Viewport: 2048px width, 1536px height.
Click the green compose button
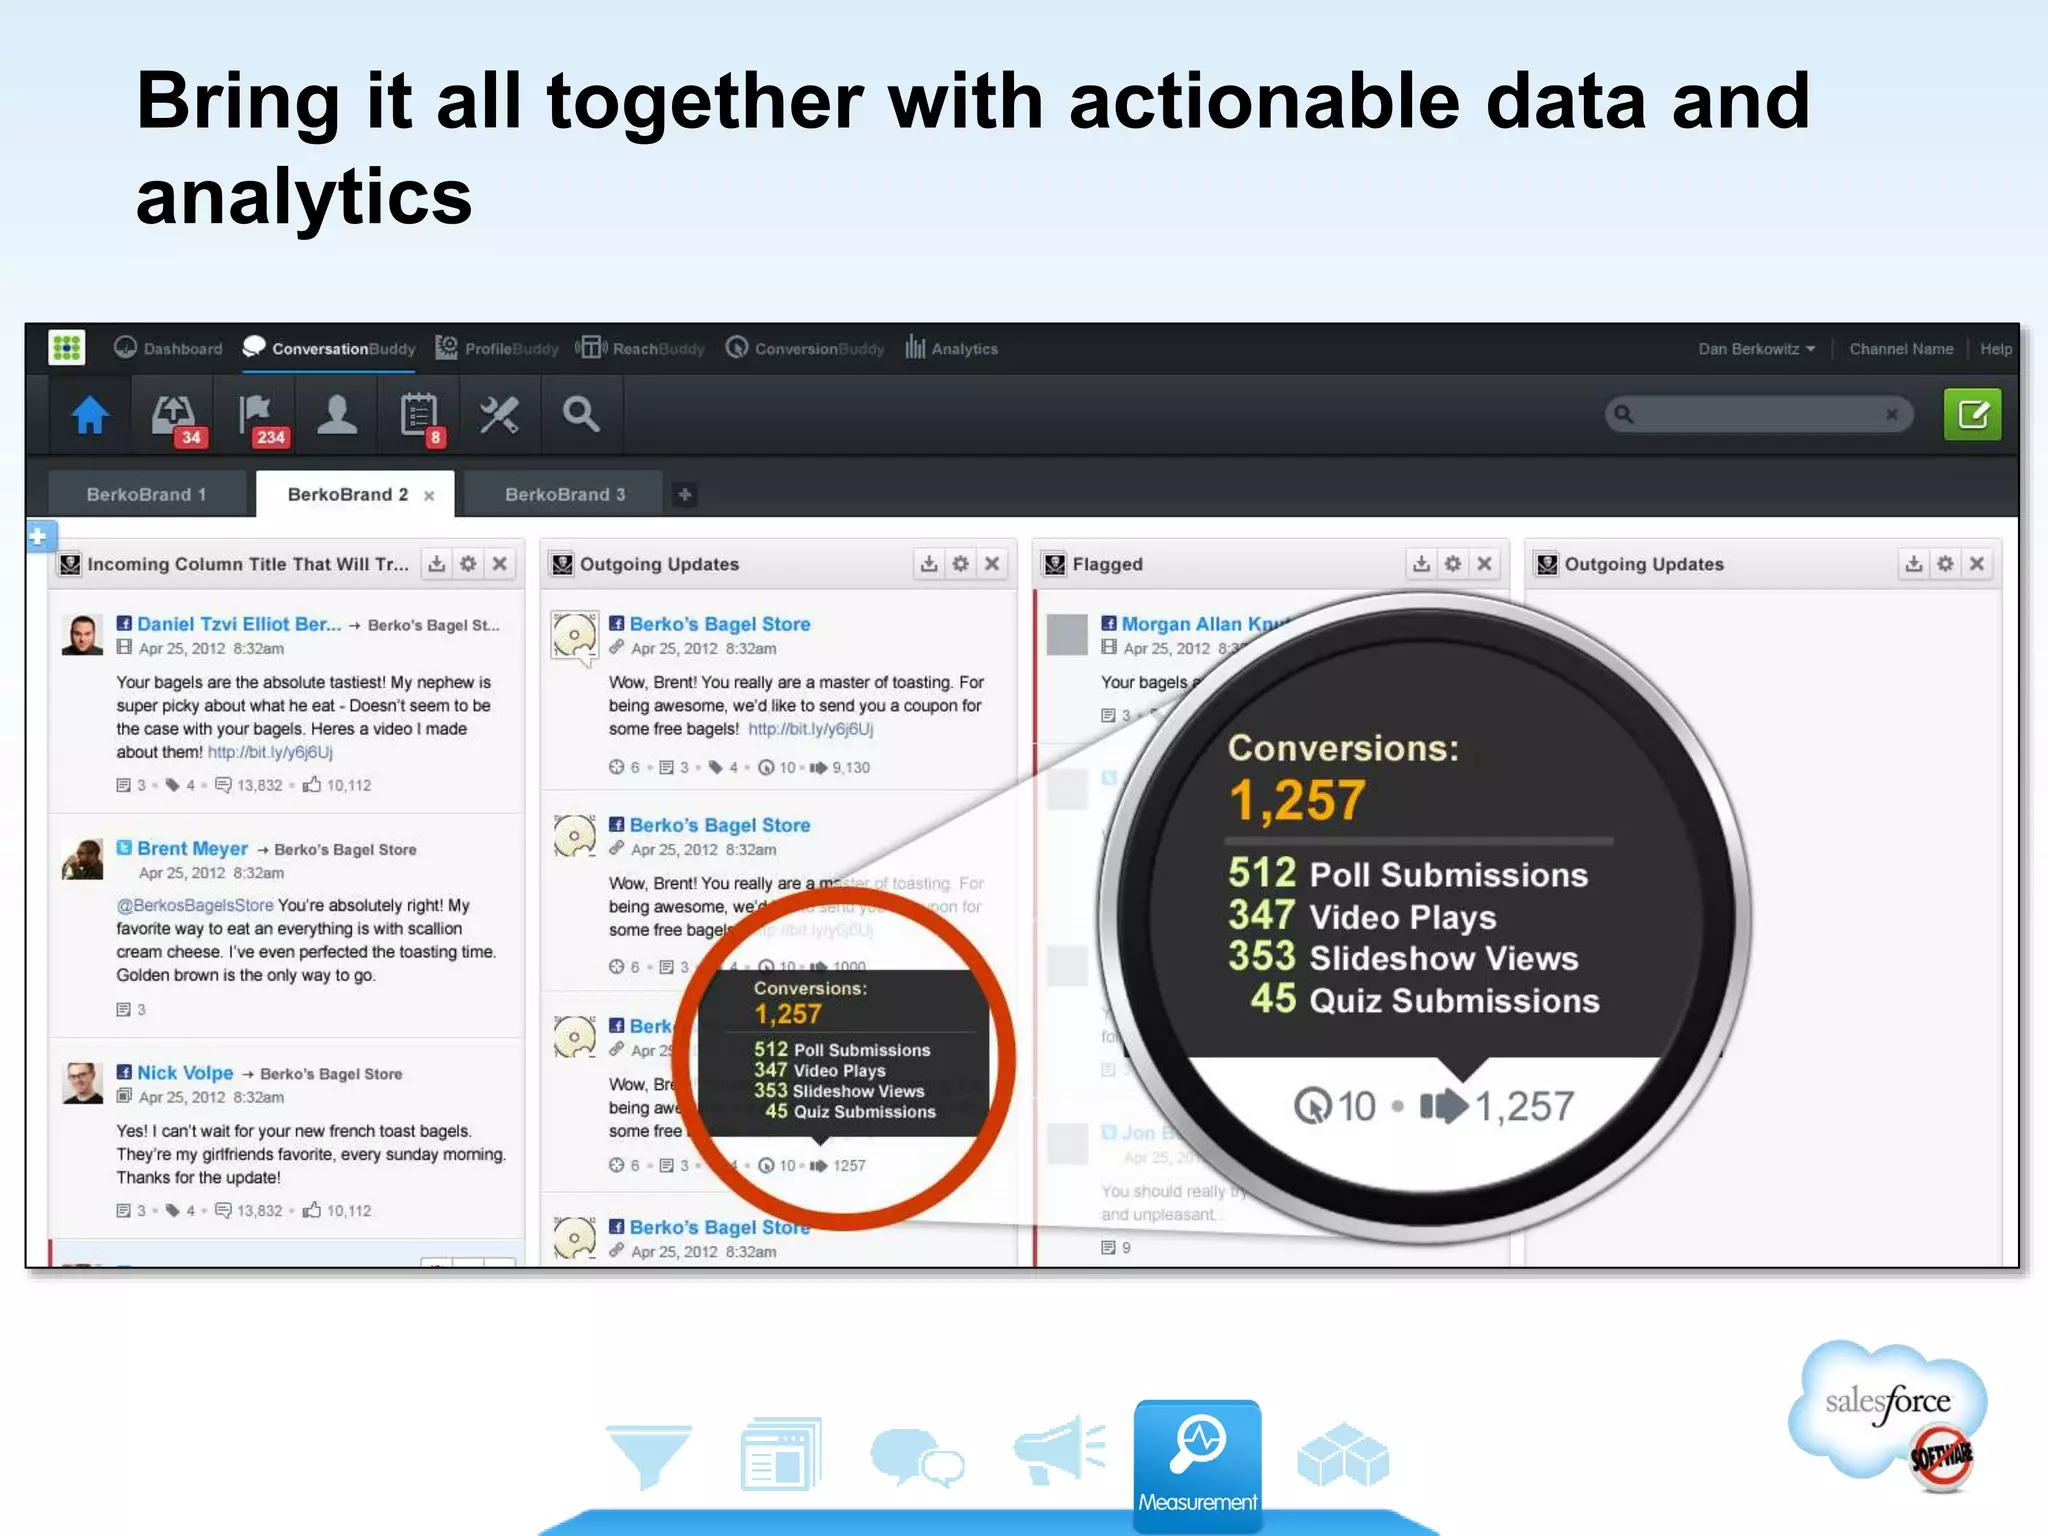(x=1972, y=414)
